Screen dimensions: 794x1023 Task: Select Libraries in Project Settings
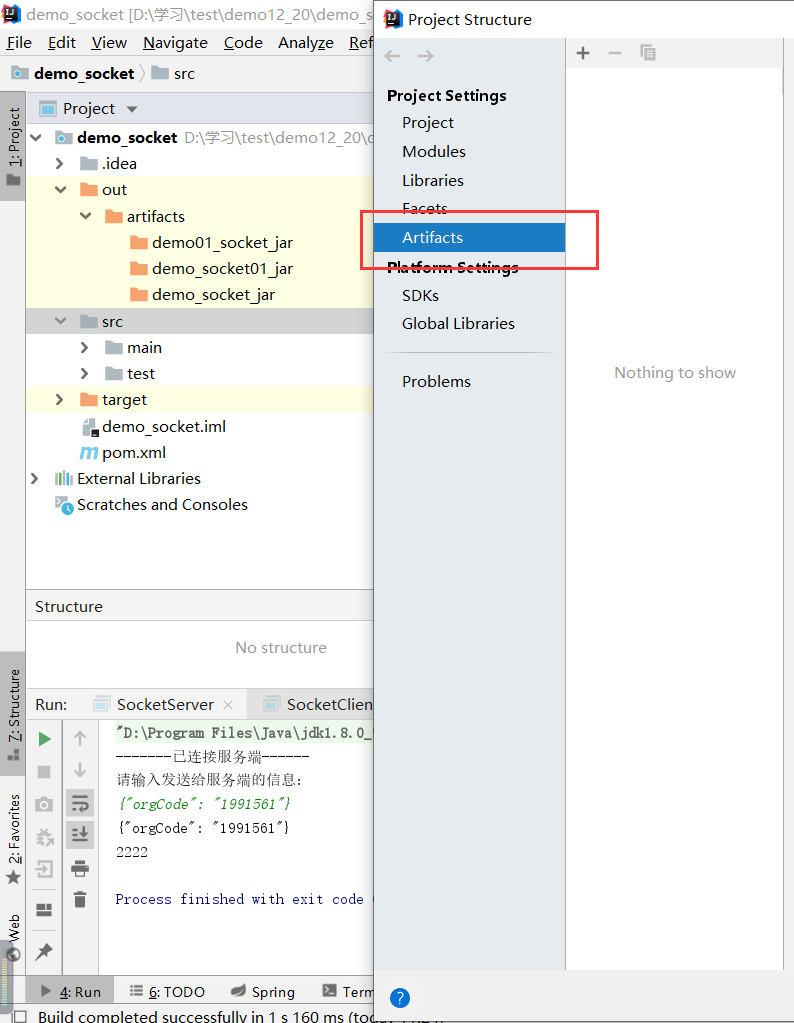pyautogui.click(x=433, y=181)
